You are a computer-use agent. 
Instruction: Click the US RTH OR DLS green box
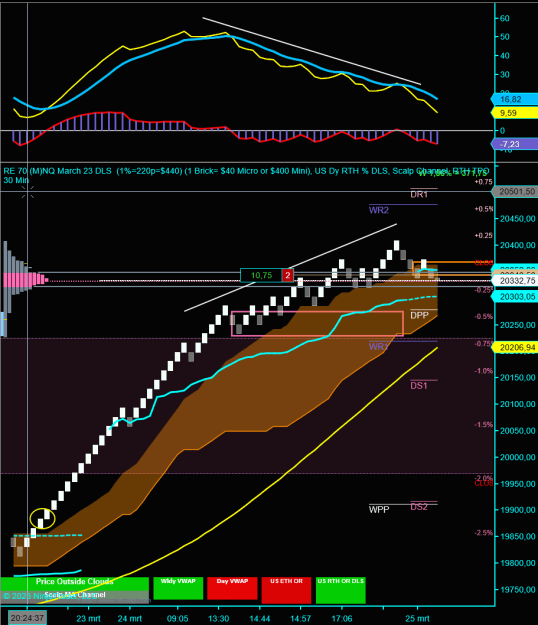[x=341, y=590]
